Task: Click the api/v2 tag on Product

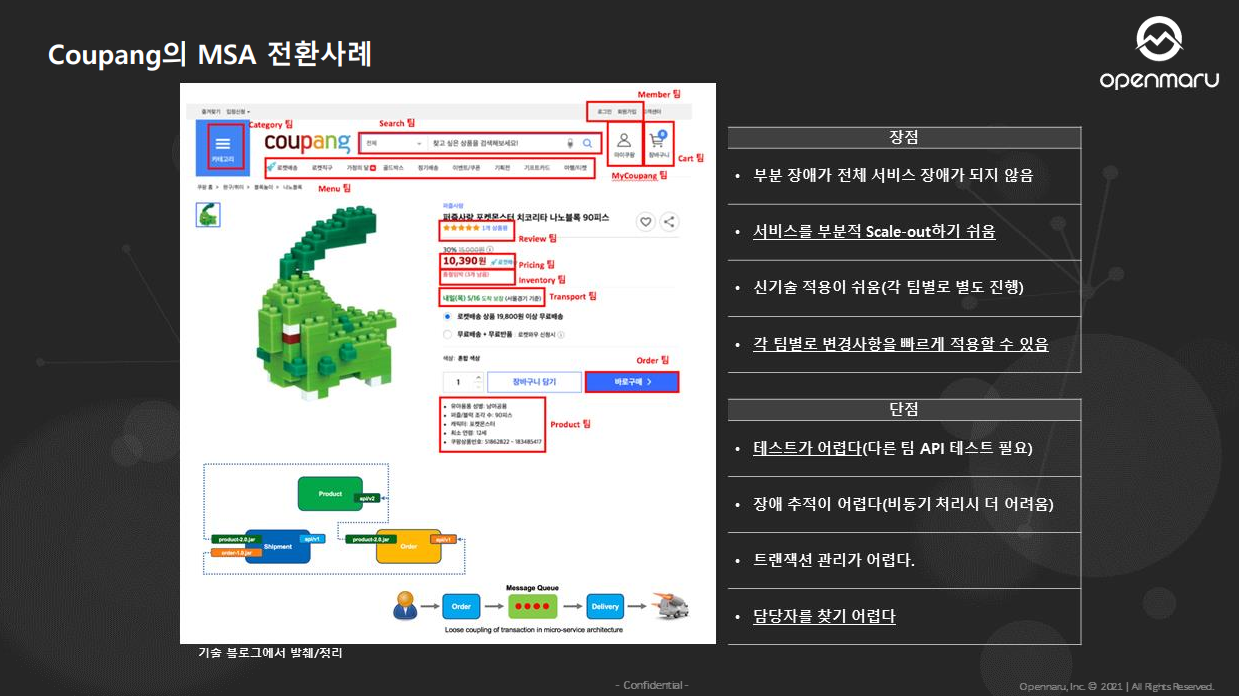Action: [x=366, y=497]
